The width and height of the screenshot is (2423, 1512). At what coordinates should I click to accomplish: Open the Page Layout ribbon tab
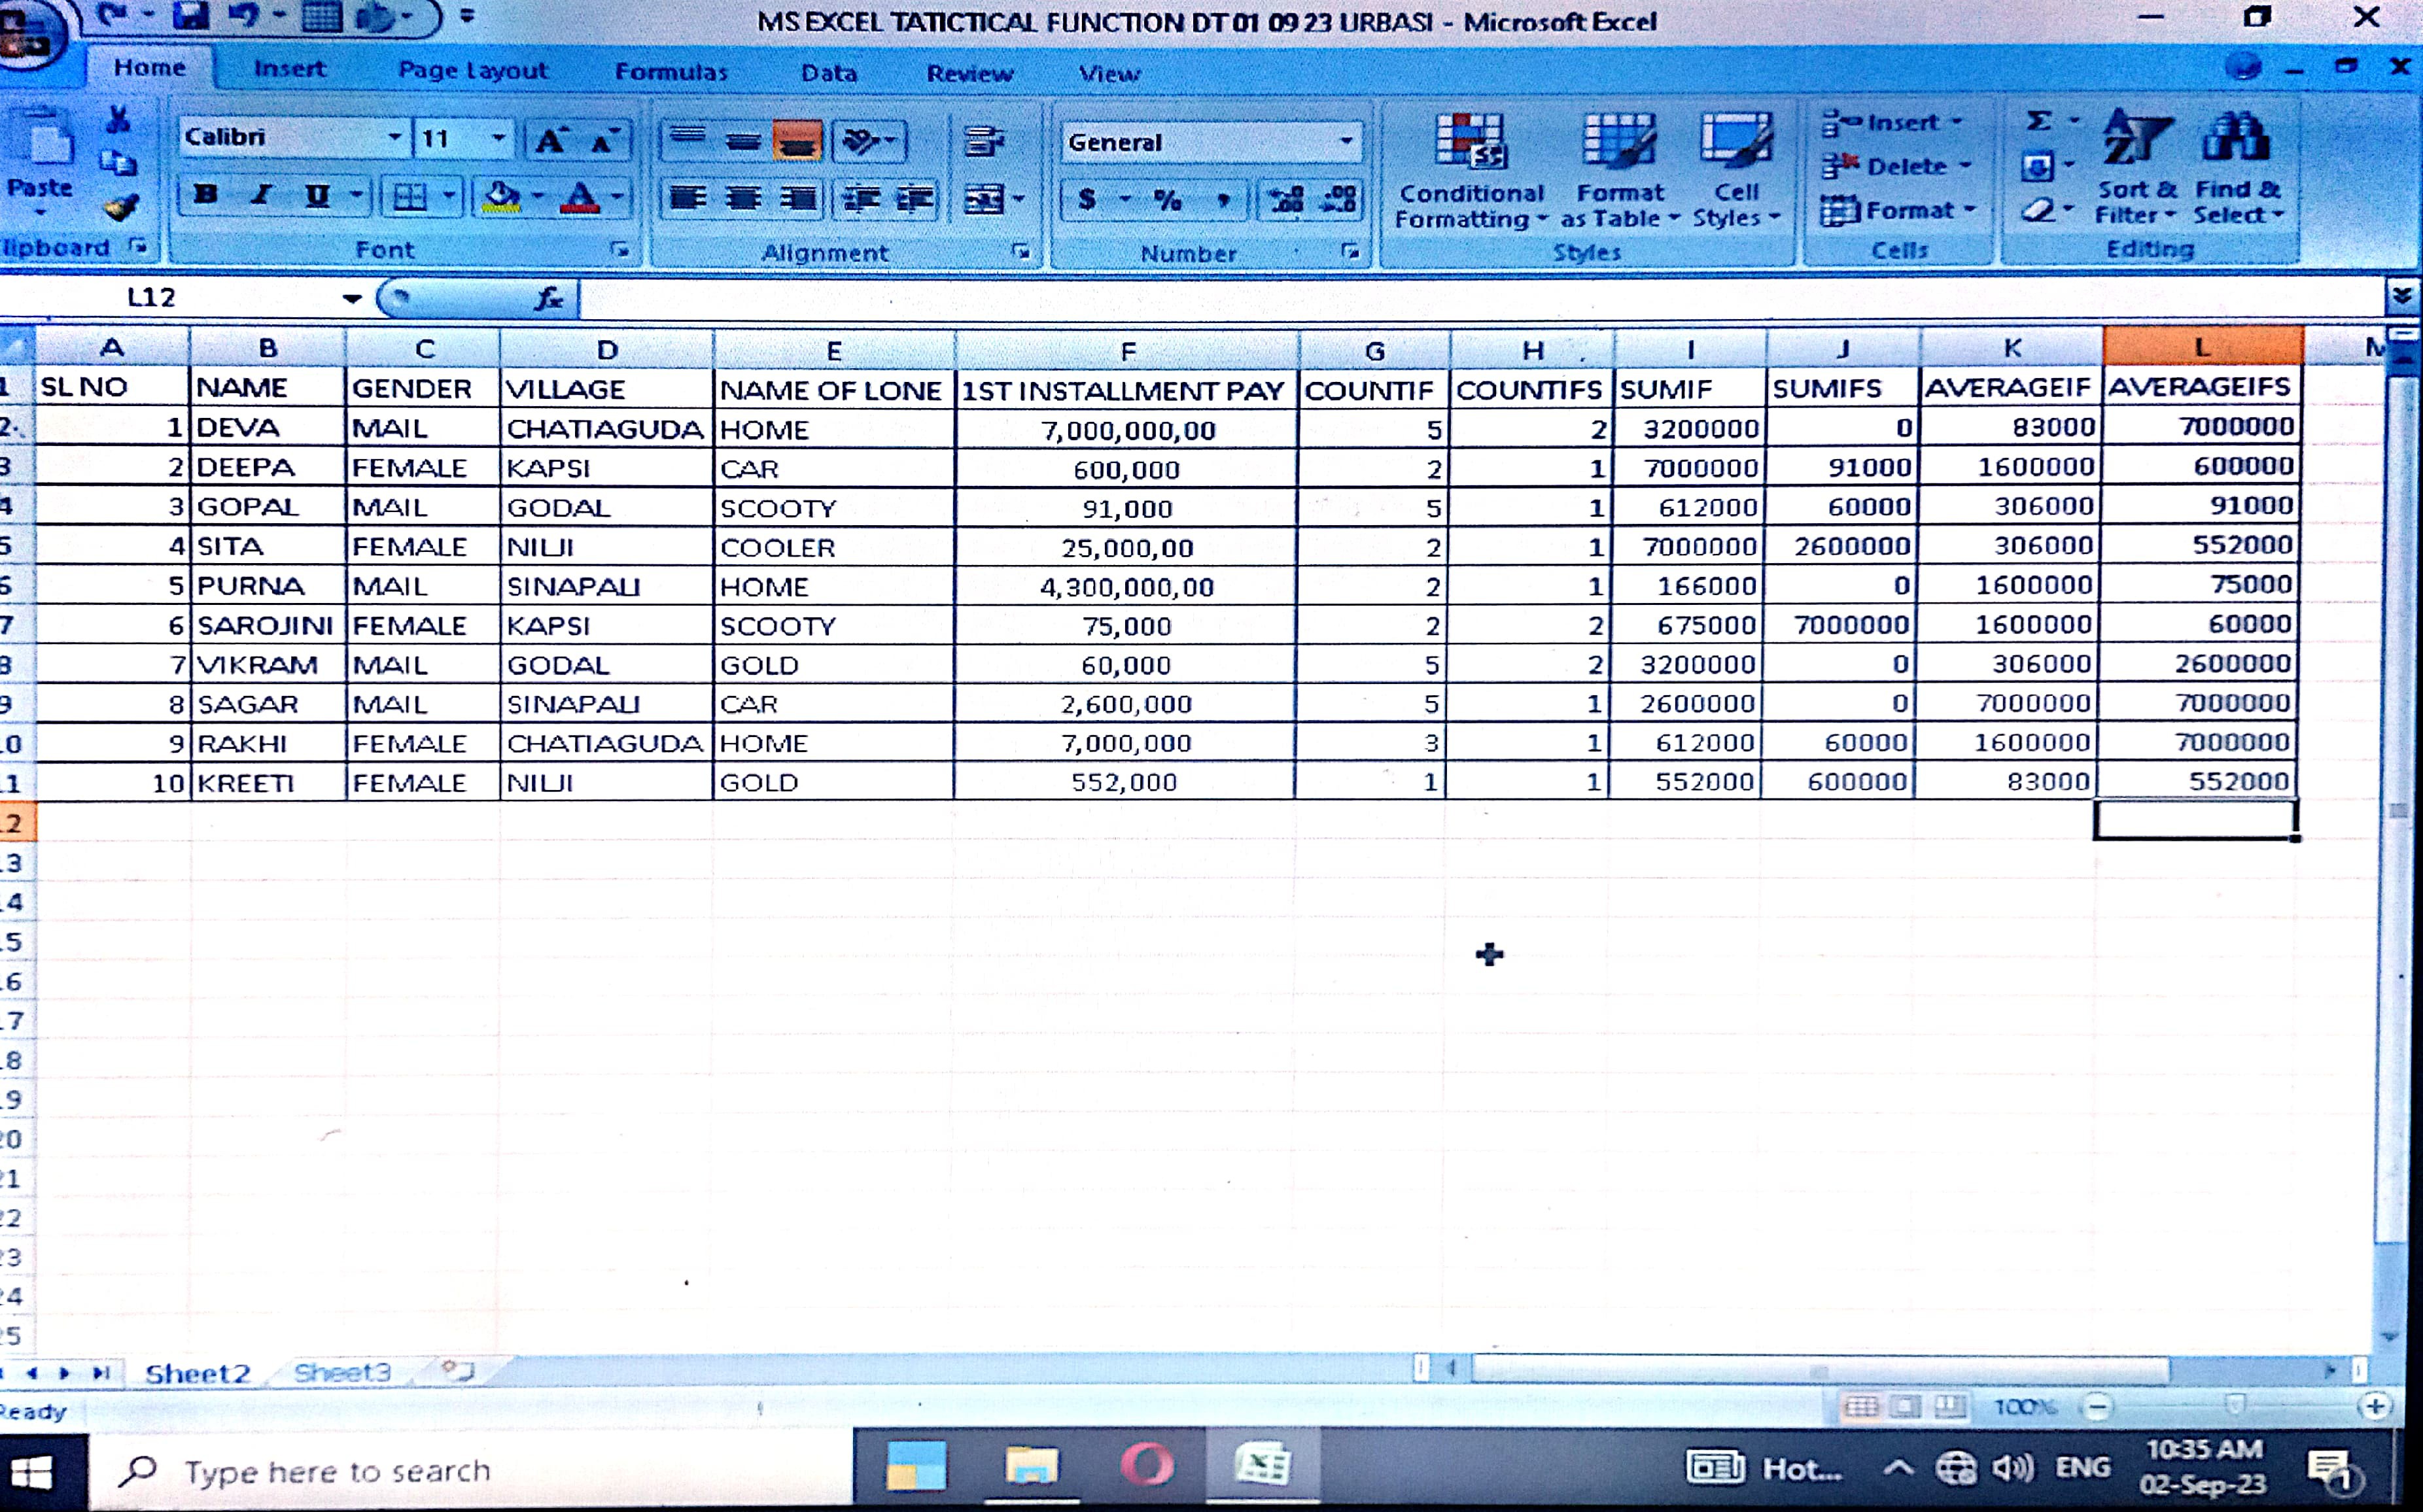point(472,70)
